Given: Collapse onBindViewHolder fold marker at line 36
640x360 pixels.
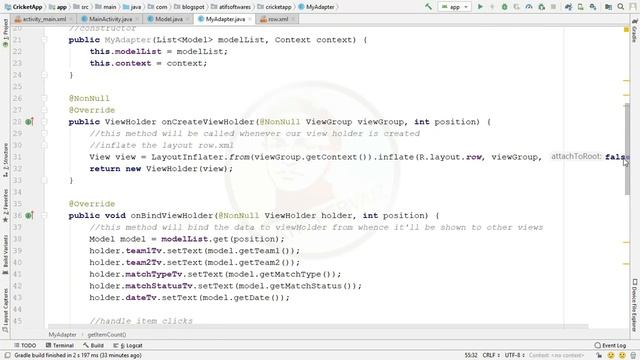Looking at the screenshot, I should pos(44,215).
